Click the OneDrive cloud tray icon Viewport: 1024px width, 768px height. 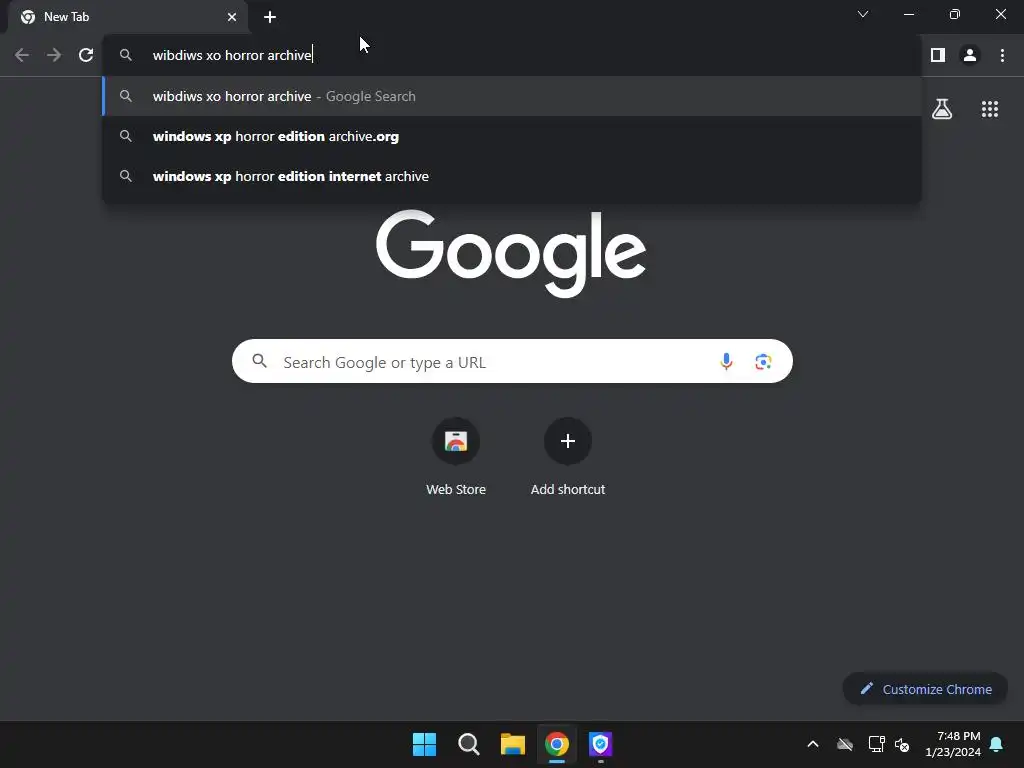pyautogui.click(x=845, y=744)
